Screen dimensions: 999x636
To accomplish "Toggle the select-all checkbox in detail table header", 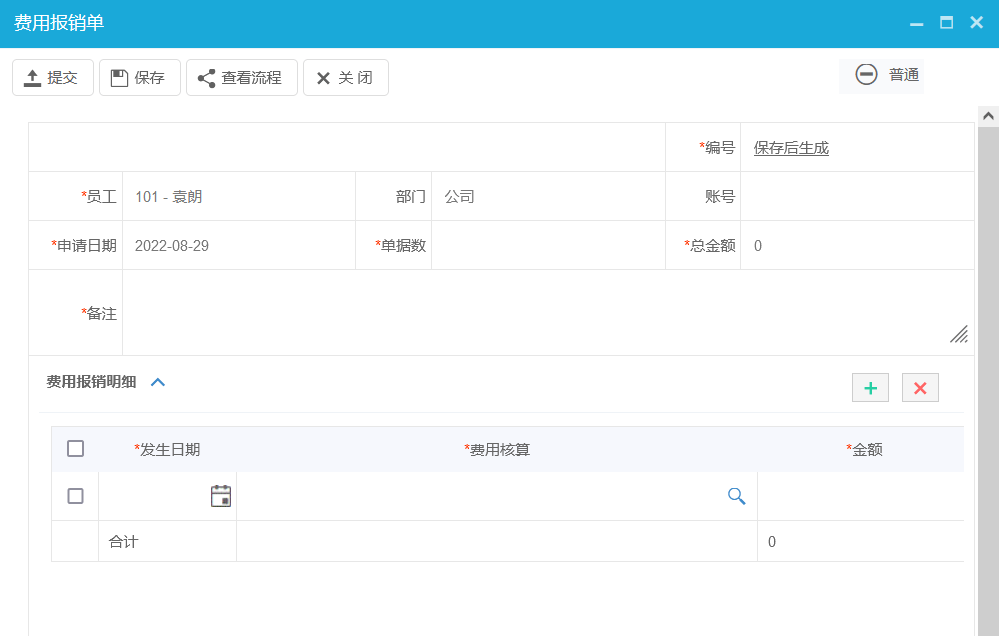I will [75, 448].
